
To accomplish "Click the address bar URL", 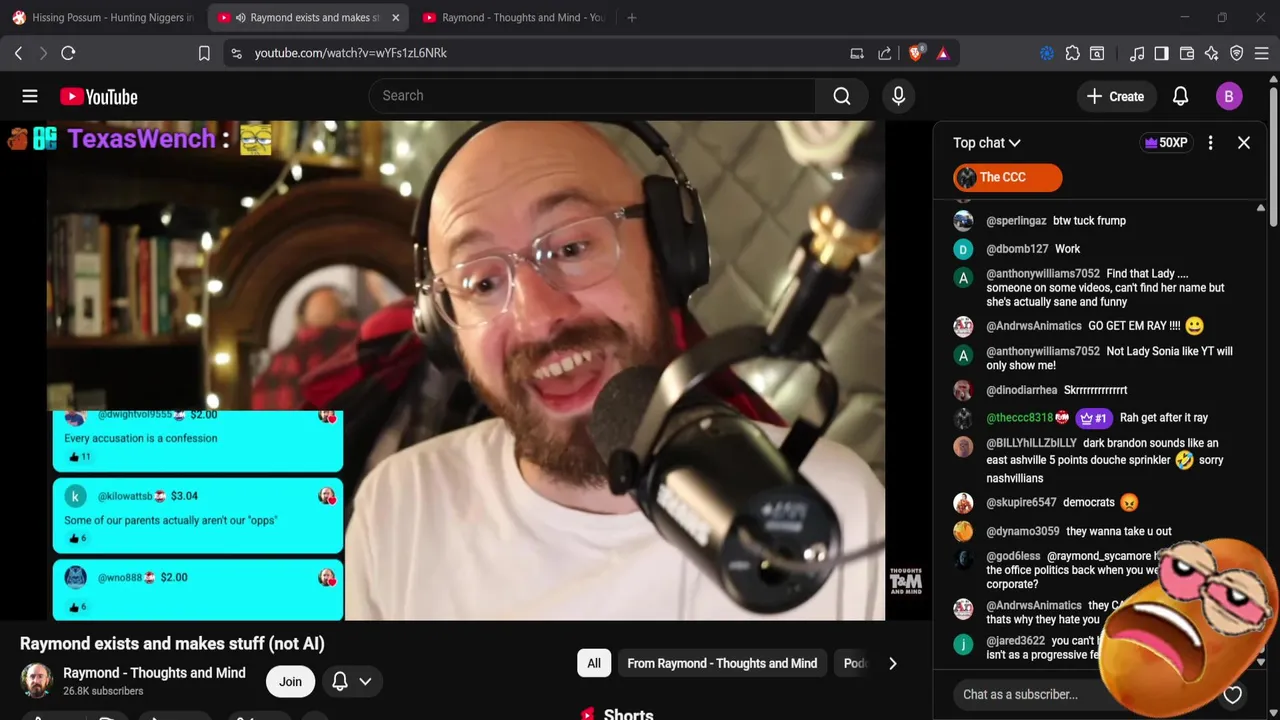I will (x=350, y=53).
